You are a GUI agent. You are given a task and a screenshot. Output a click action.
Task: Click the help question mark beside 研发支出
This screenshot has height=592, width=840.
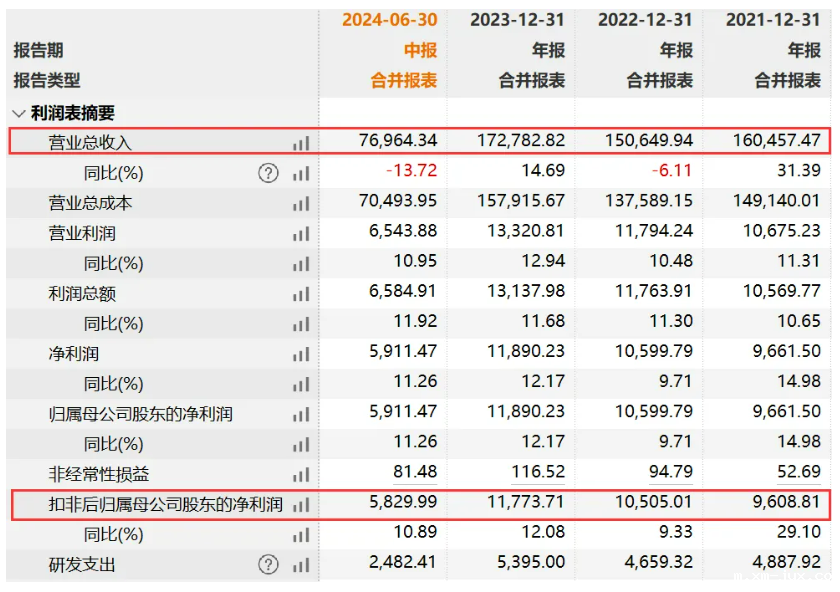[268, 565]
